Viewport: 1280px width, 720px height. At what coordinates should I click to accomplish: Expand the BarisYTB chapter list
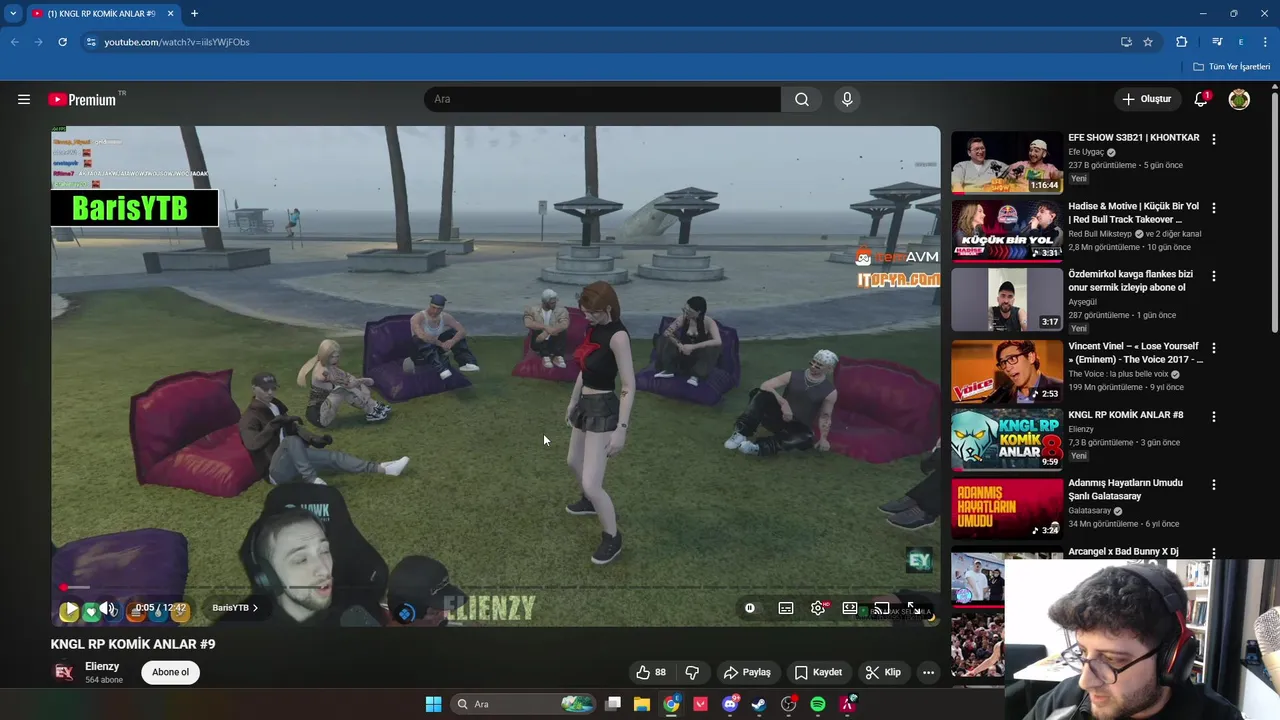pos(235,608)
